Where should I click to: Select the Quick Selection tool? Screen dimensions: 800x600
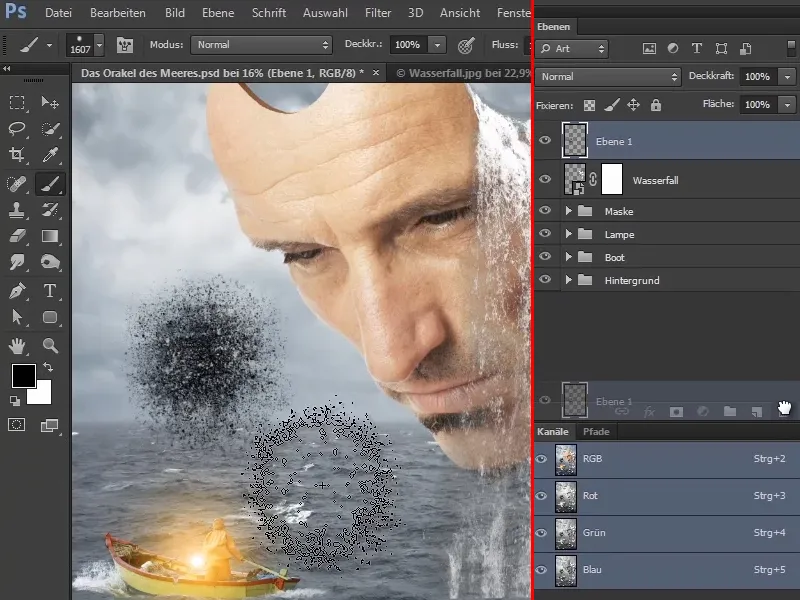pyautogui.click(x=49, y=129)
